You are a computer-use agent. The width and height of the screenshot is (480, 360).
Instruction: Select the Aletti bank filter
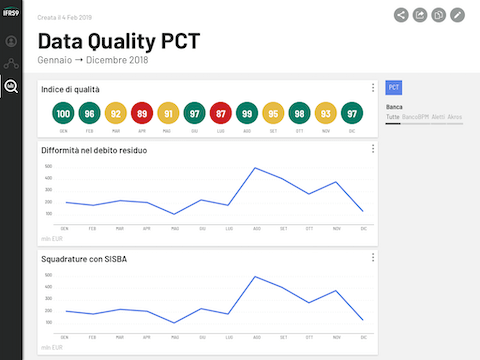pyautogui.click(x=438, y=117)
